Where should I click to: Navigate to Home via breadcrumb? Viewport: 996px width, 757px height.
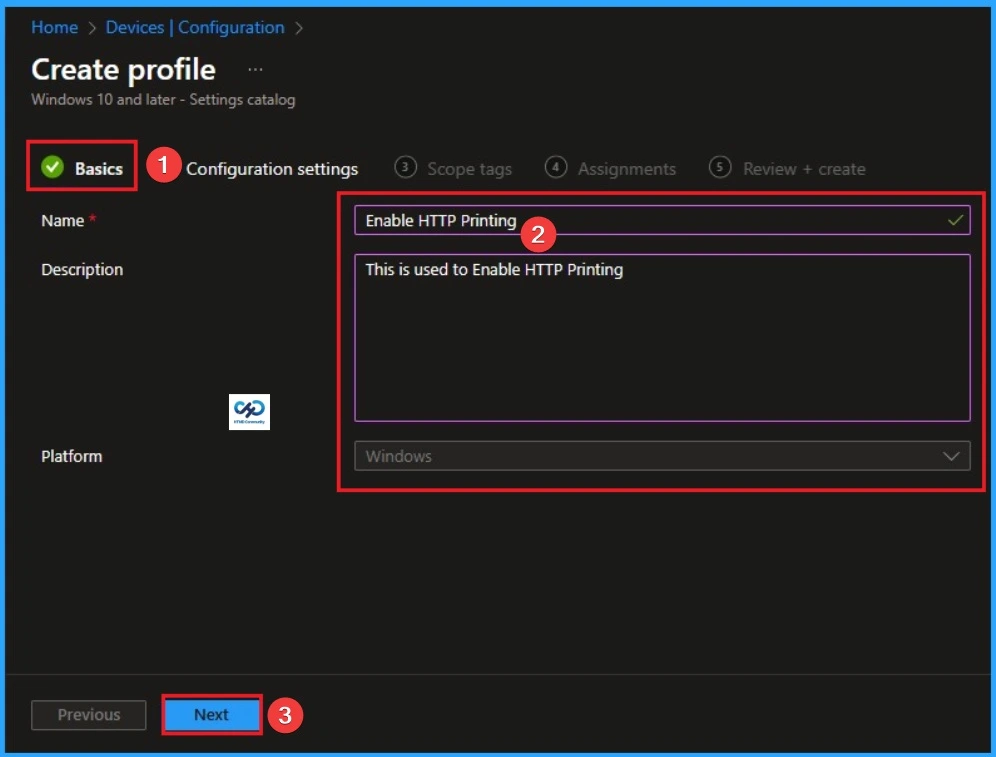click(x=54, y=27)
